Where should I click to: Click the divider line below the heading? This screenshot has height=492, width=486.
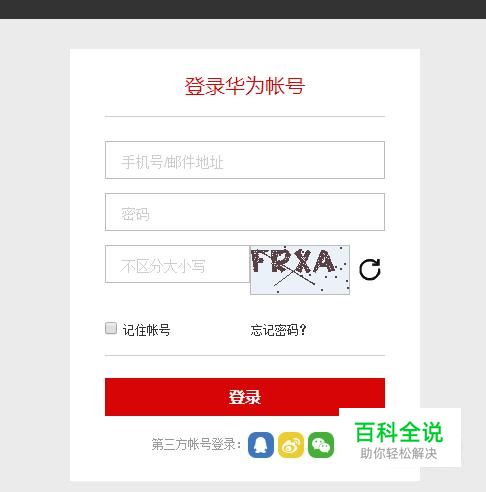pyautogui.click(x=245, y=117)
